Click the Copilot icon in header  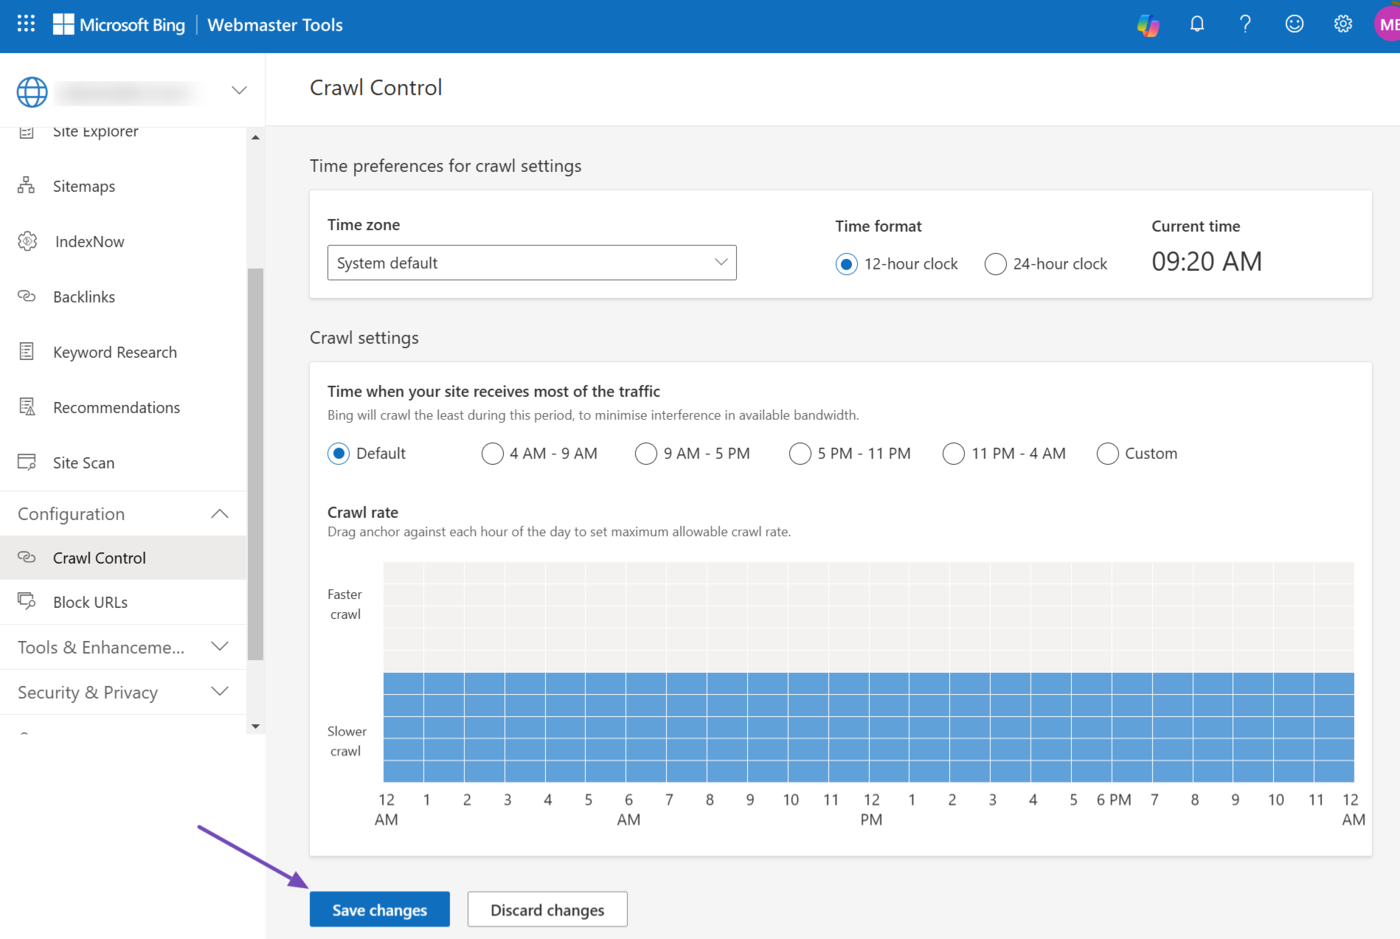click(1148, 25)
